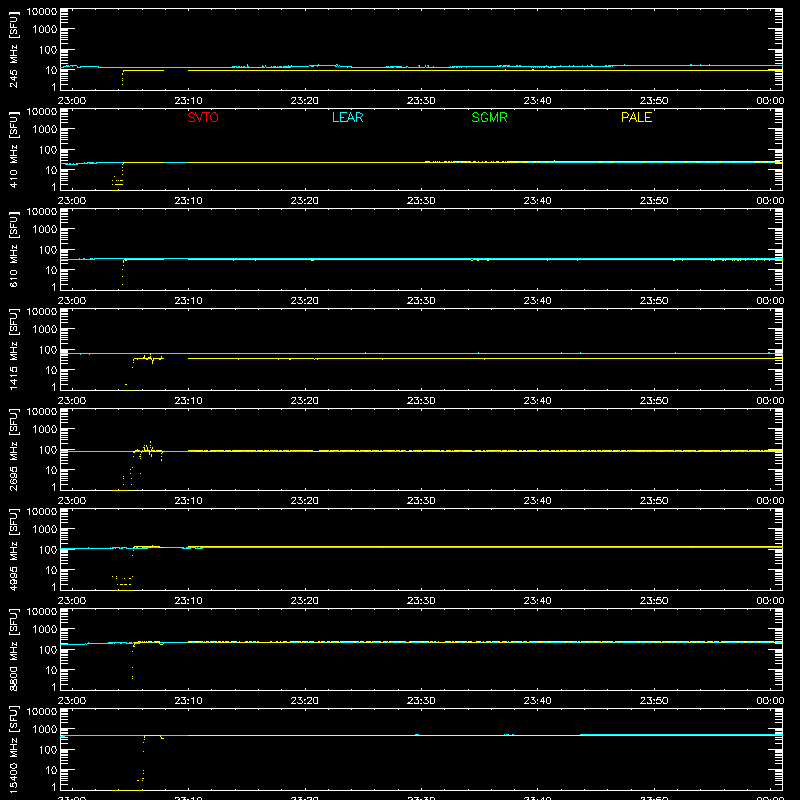Select the 15400 MHz [SFU] axis title
The width and height of the screenshot is (800, 800).
pos(13,749)
